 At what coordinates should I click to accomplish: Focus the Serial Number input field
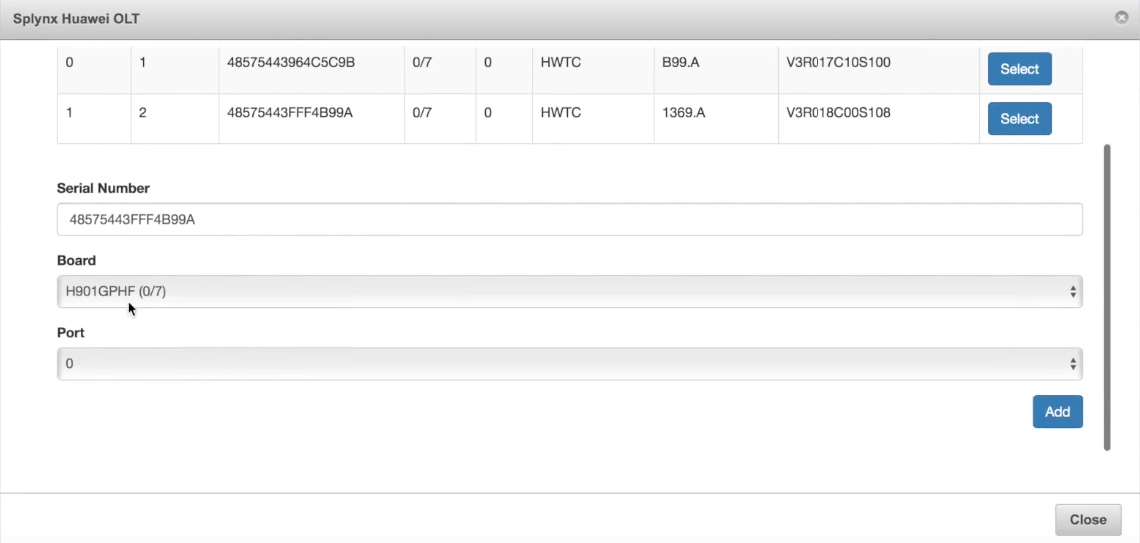coord(569,220)
